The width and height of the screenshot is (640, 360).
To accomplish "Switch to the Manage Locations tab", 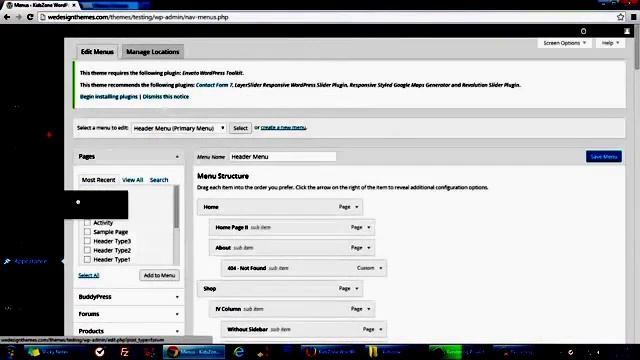I will 153,52.
